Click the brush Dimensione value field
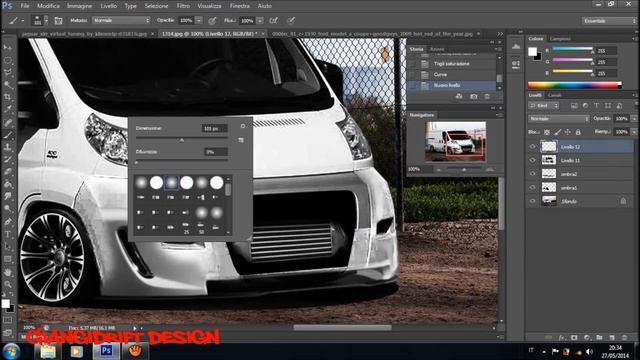The height and width of the screenshot is (360, 640). click(x=215, y=129)
